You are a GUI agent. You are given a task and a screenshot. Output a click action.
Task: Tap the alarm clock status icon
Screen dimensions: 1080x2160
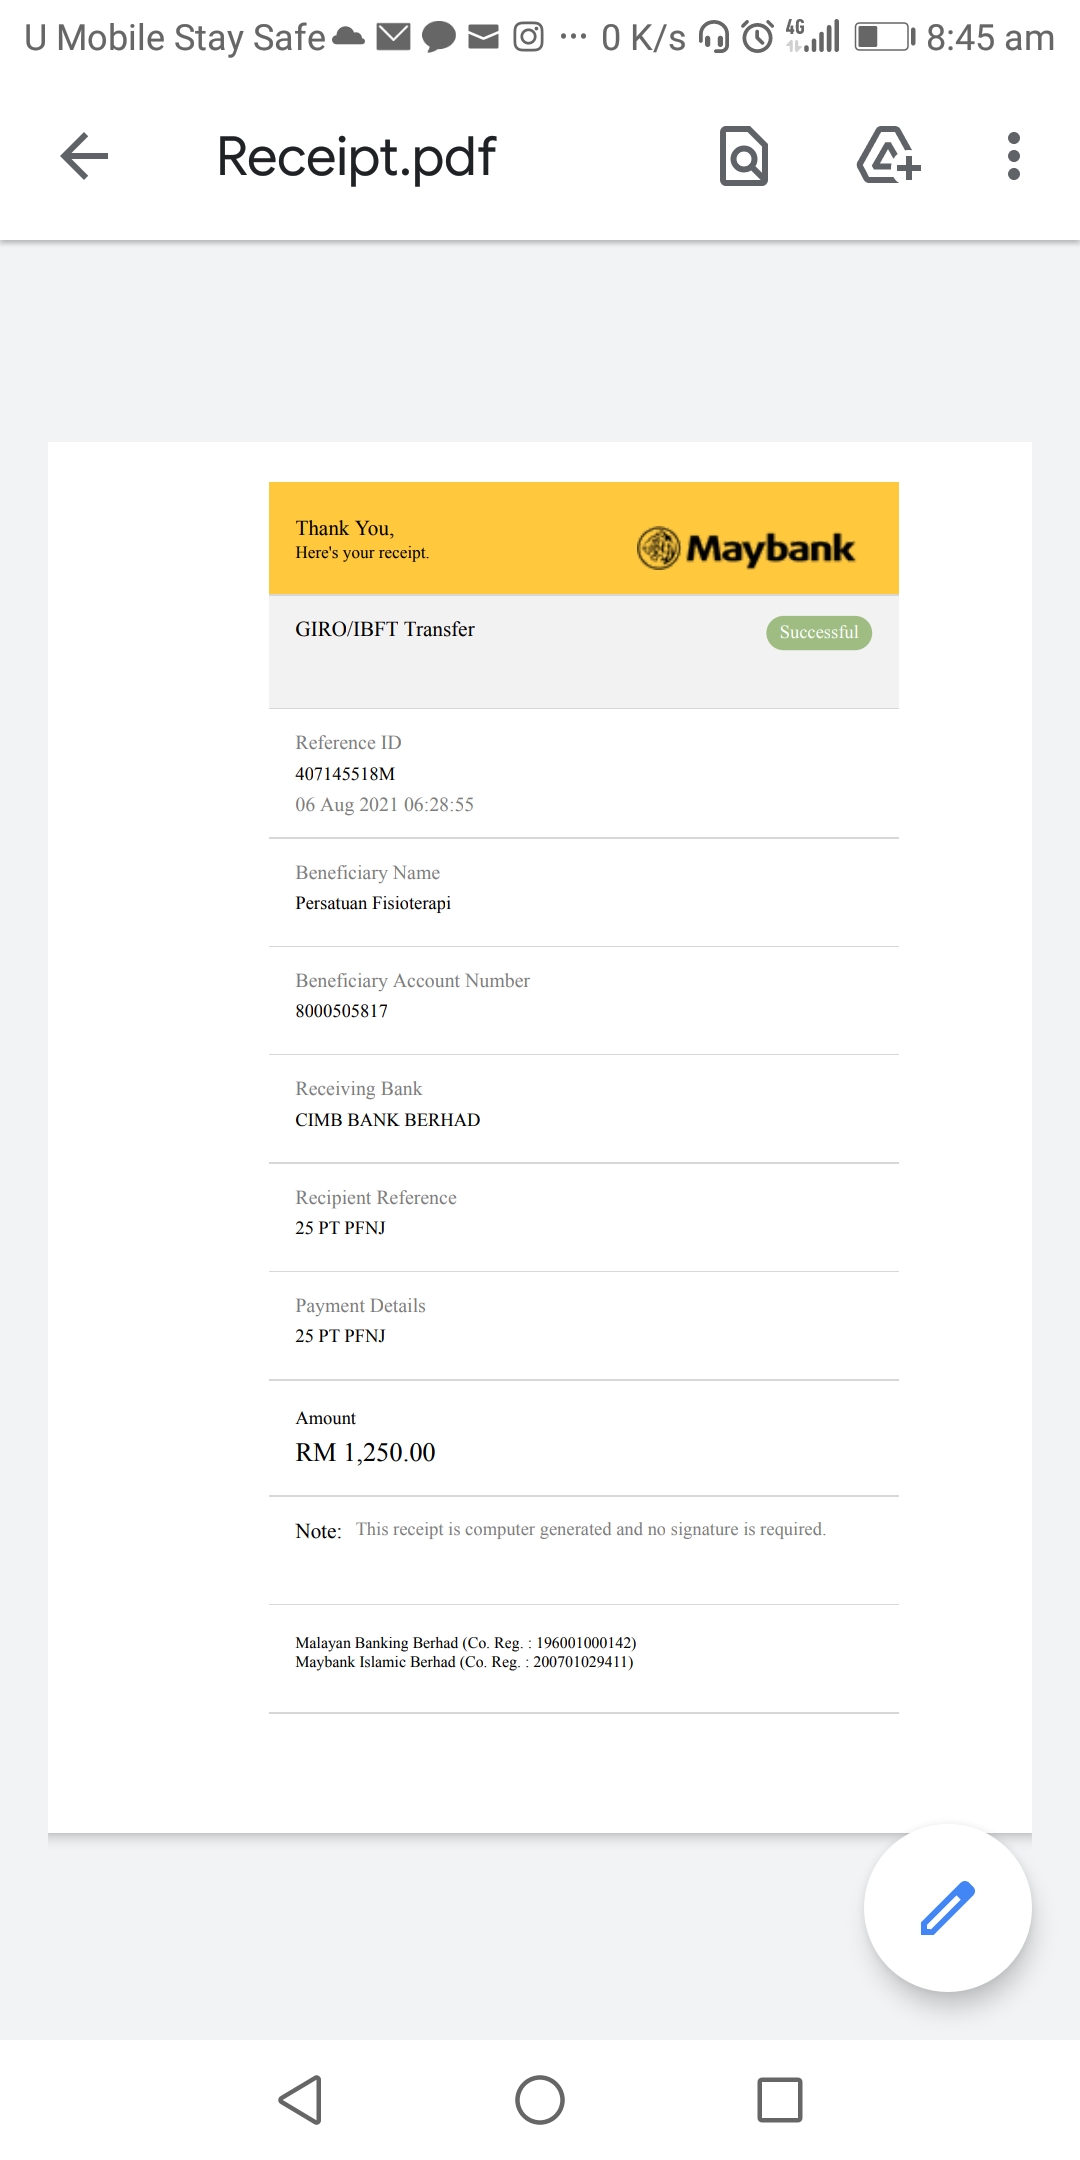(758, 38)
